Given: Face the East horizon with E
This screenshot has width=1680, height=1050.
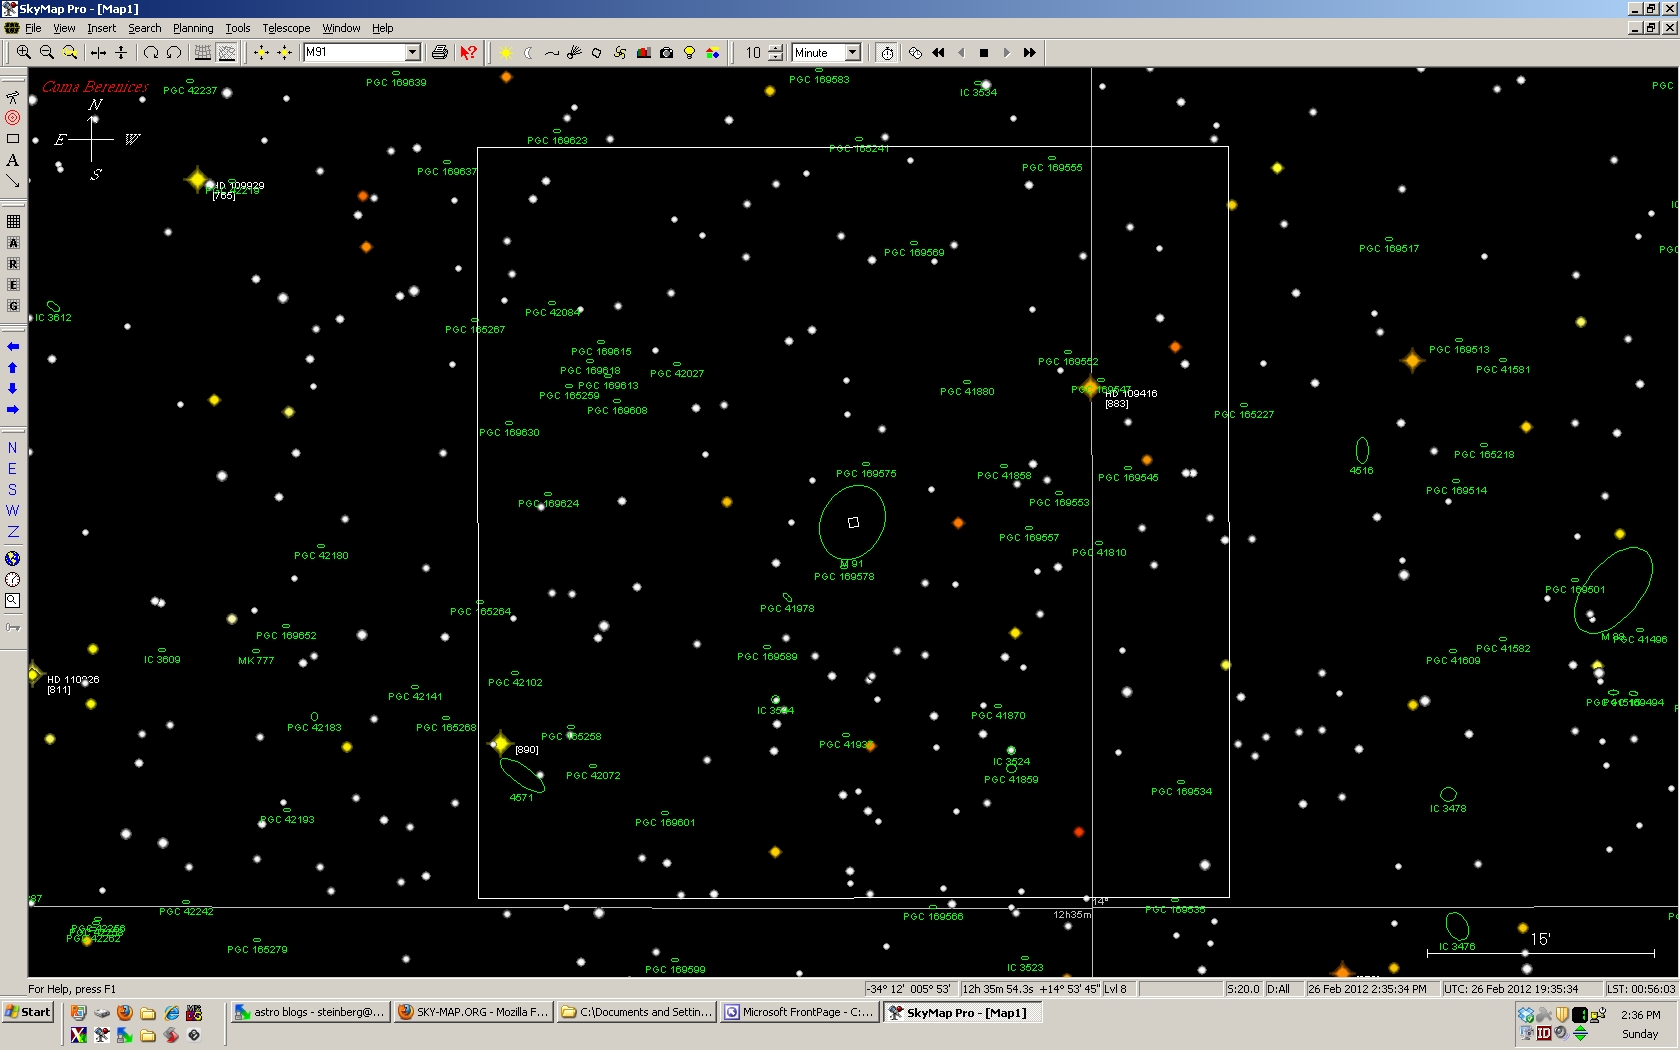Looking at the screenshot, I should pyautogui.click(x=13, y=469).
